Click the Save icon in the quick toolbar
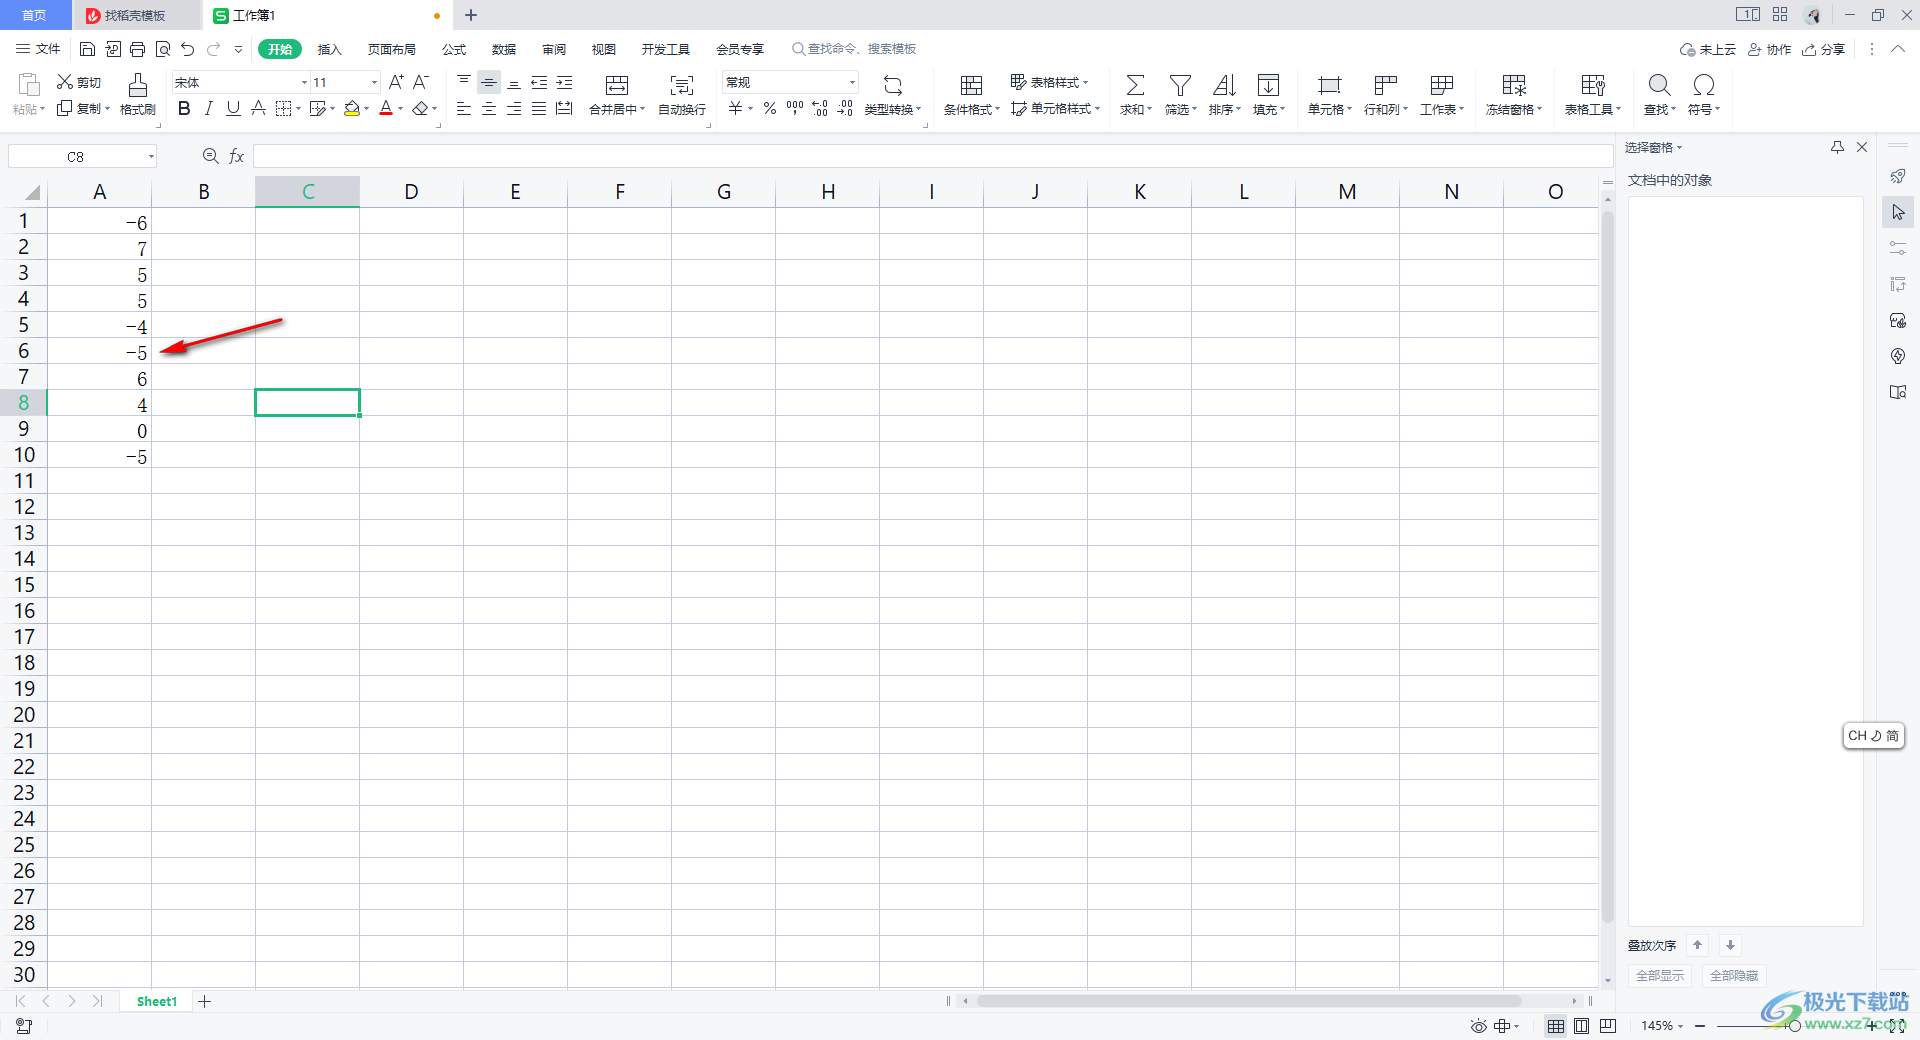 click(87, 49)
